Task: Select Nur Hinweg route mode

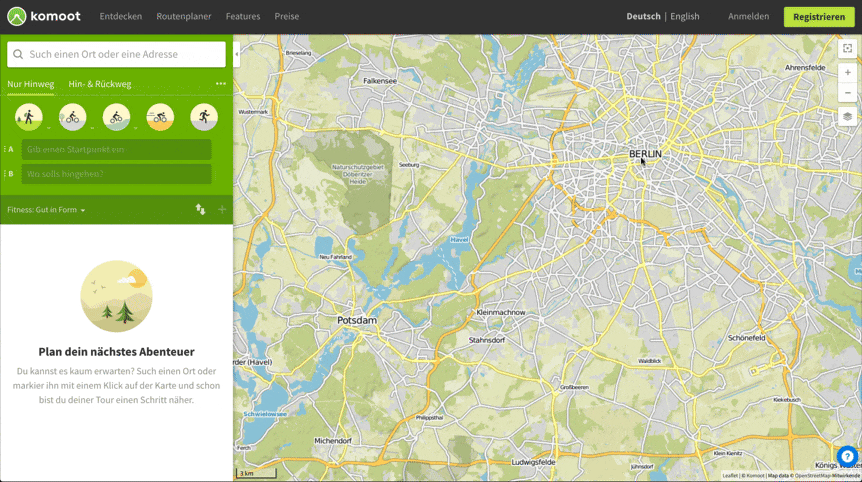Action: point(31,84)
